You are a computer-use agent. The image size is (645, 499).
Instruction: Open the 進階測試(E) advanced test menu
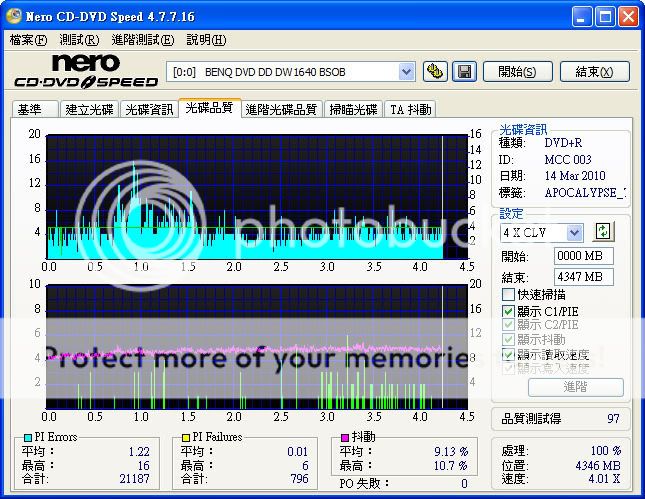click(143, 40)
